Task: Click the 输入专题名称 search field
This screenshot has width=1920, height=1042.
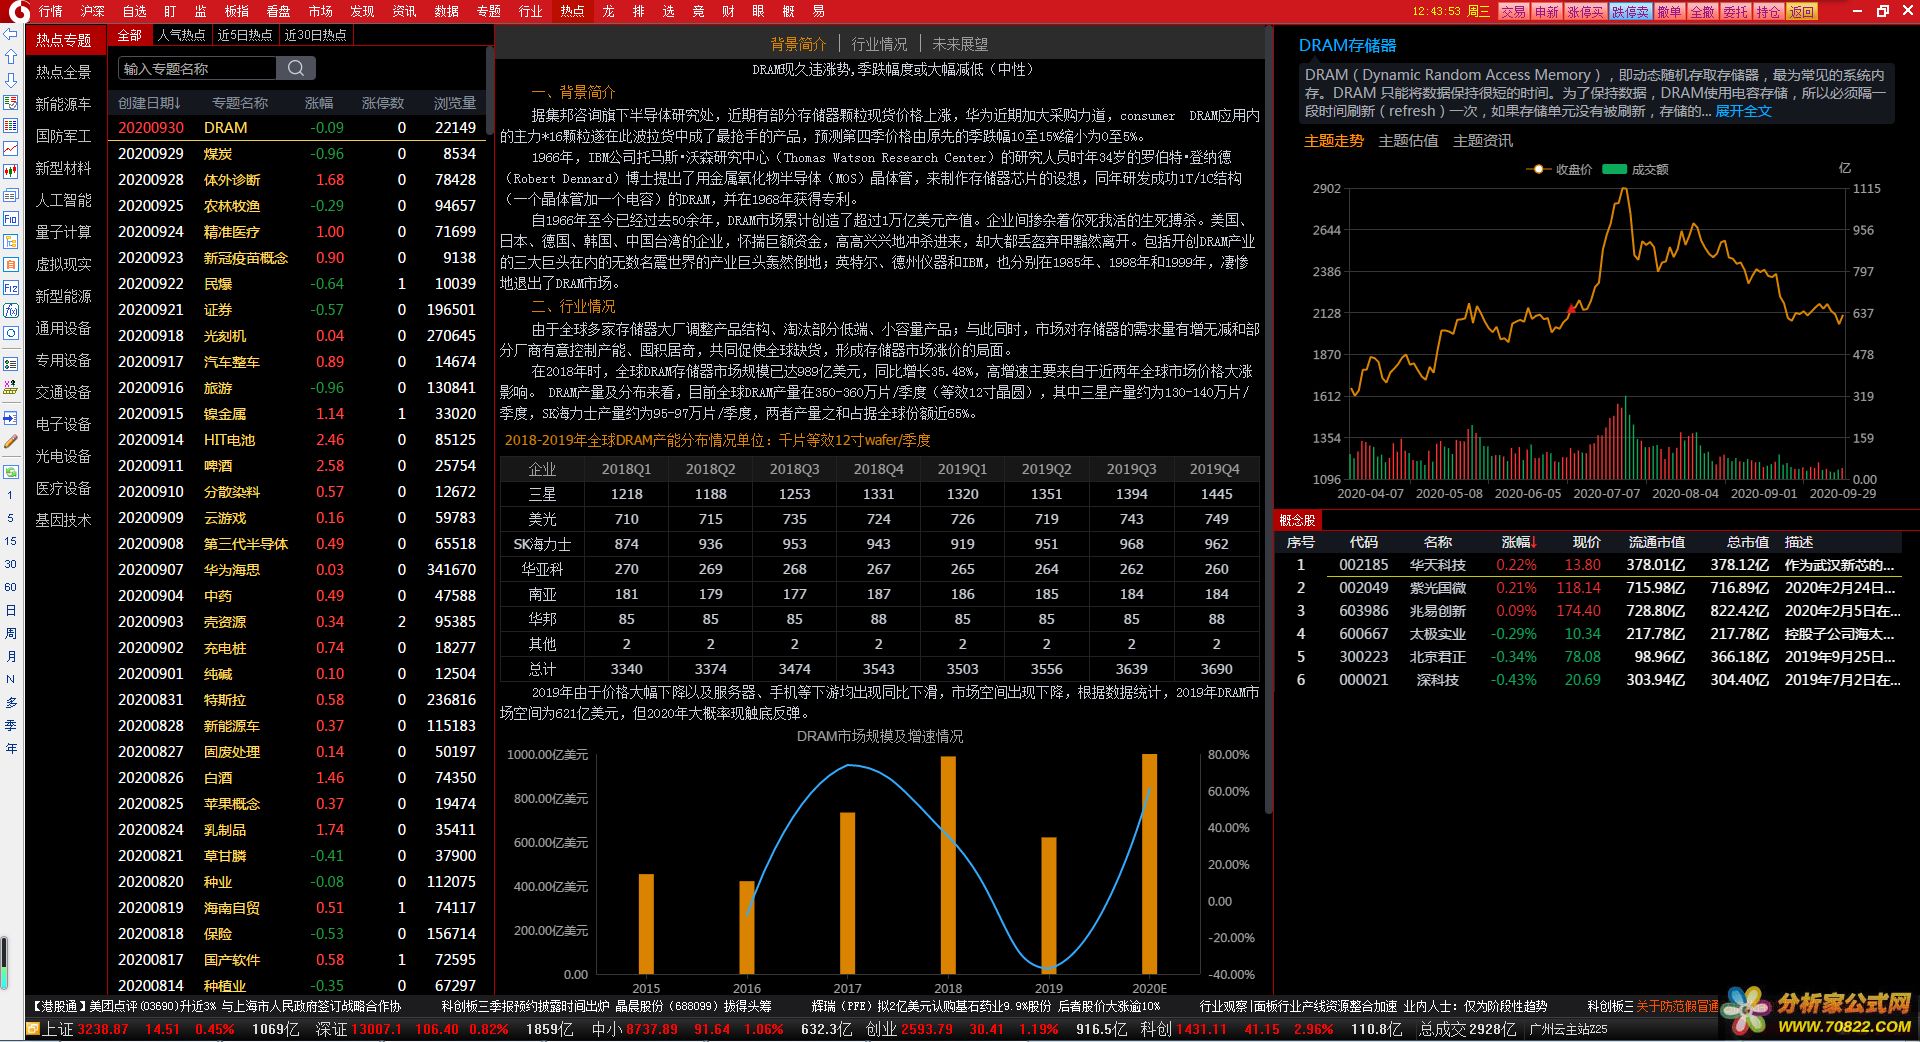Action: [x=197, y=68]
